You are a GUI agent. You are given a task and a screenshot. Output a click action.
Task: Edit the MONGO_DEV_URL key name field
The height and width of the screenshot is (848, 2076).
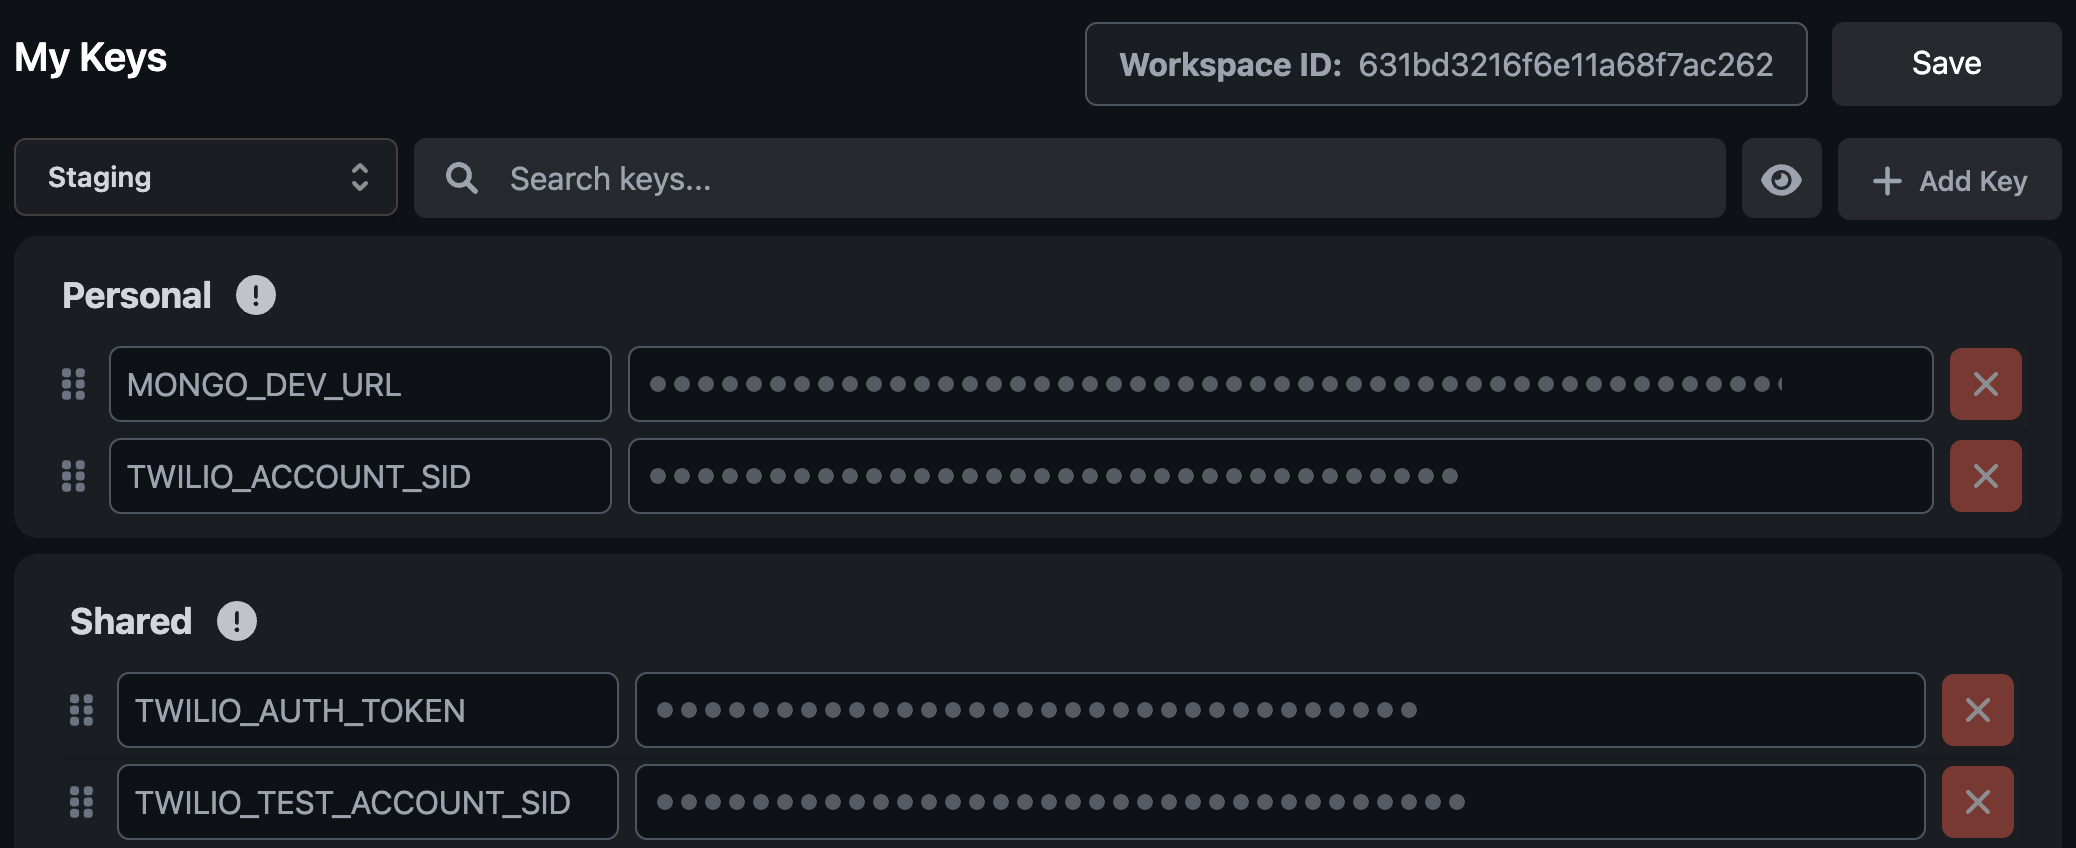(360, 384)
